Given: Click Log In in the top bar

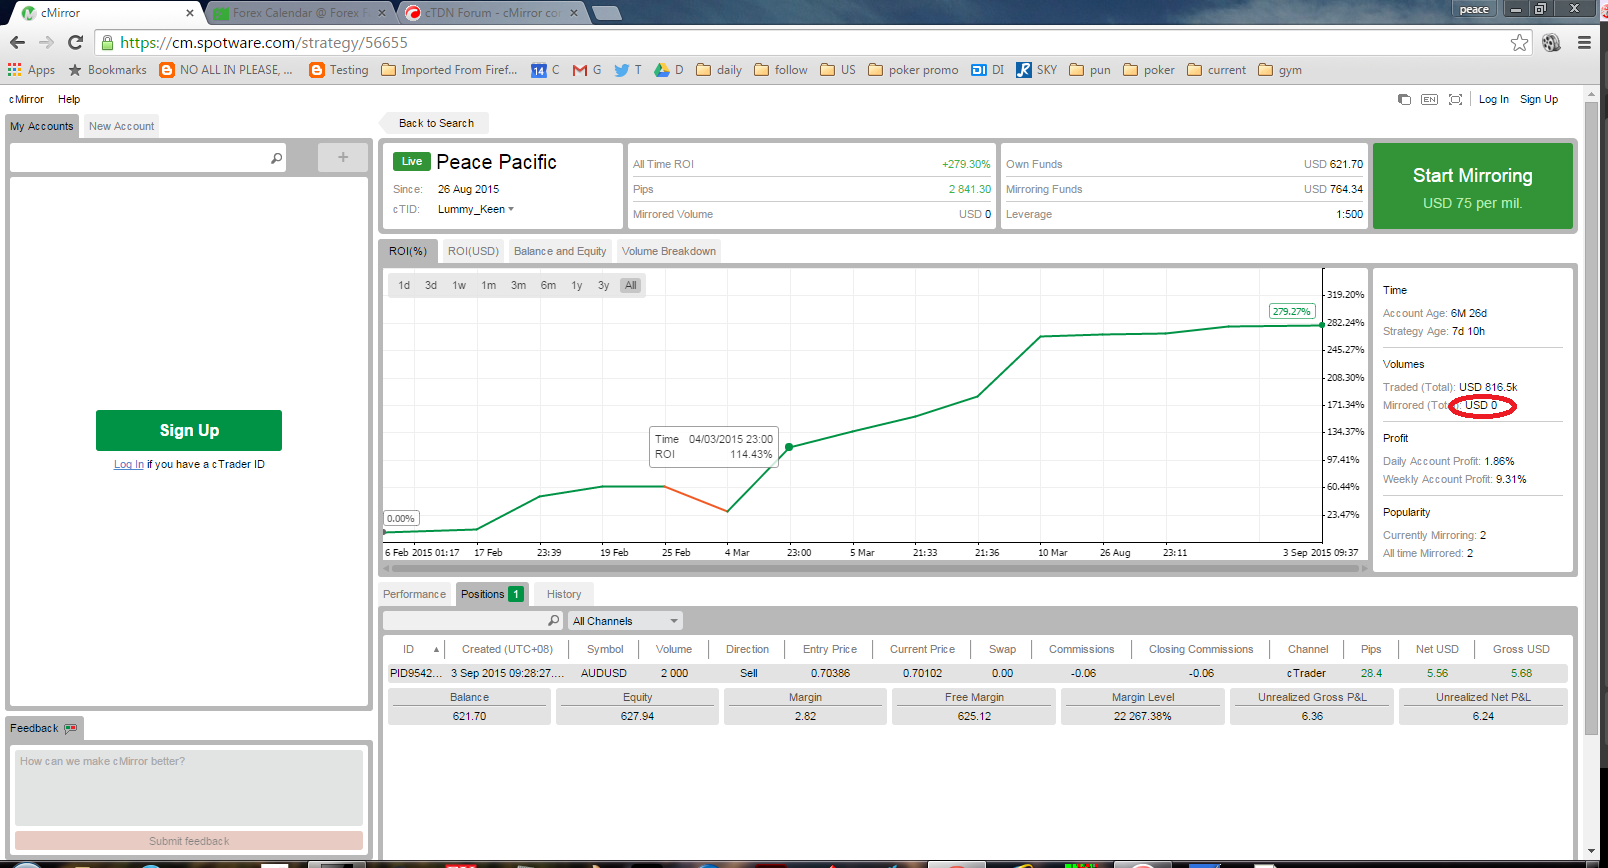Looking at the screenshot, I should [x=1494, y=99].
